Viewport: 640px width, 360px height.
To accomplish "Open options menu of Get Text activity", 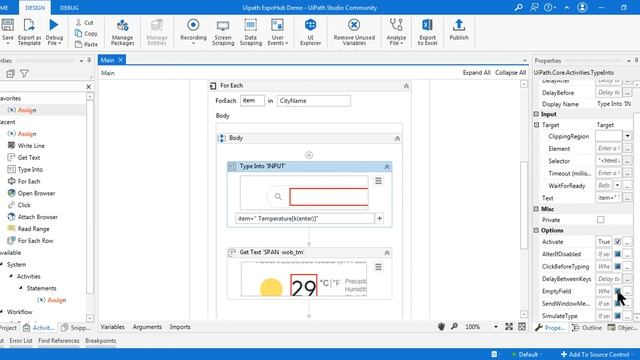I will point(378,267).
